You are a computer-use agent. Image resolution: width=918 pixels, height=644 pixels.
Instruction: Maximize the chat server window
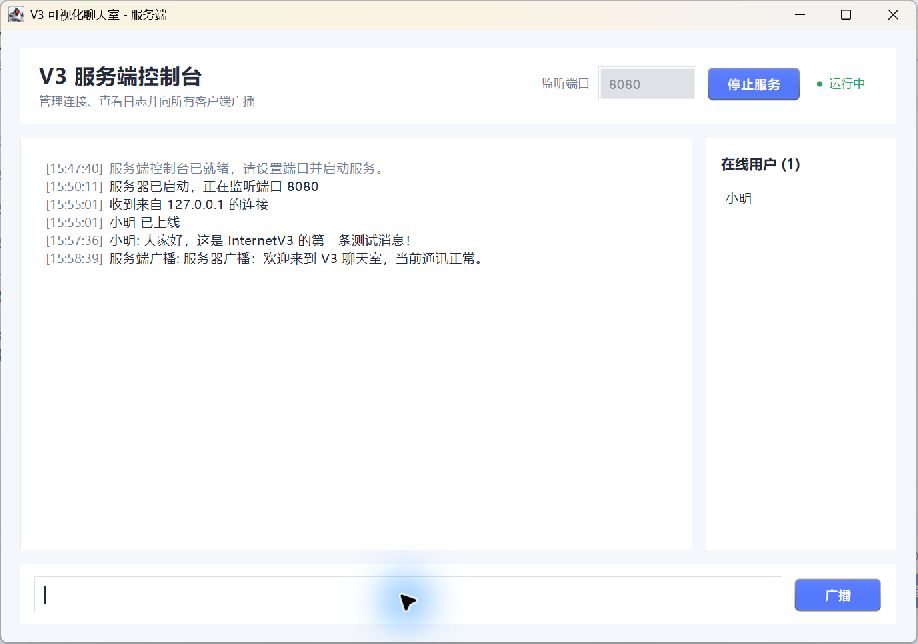(x=846, y=15)
